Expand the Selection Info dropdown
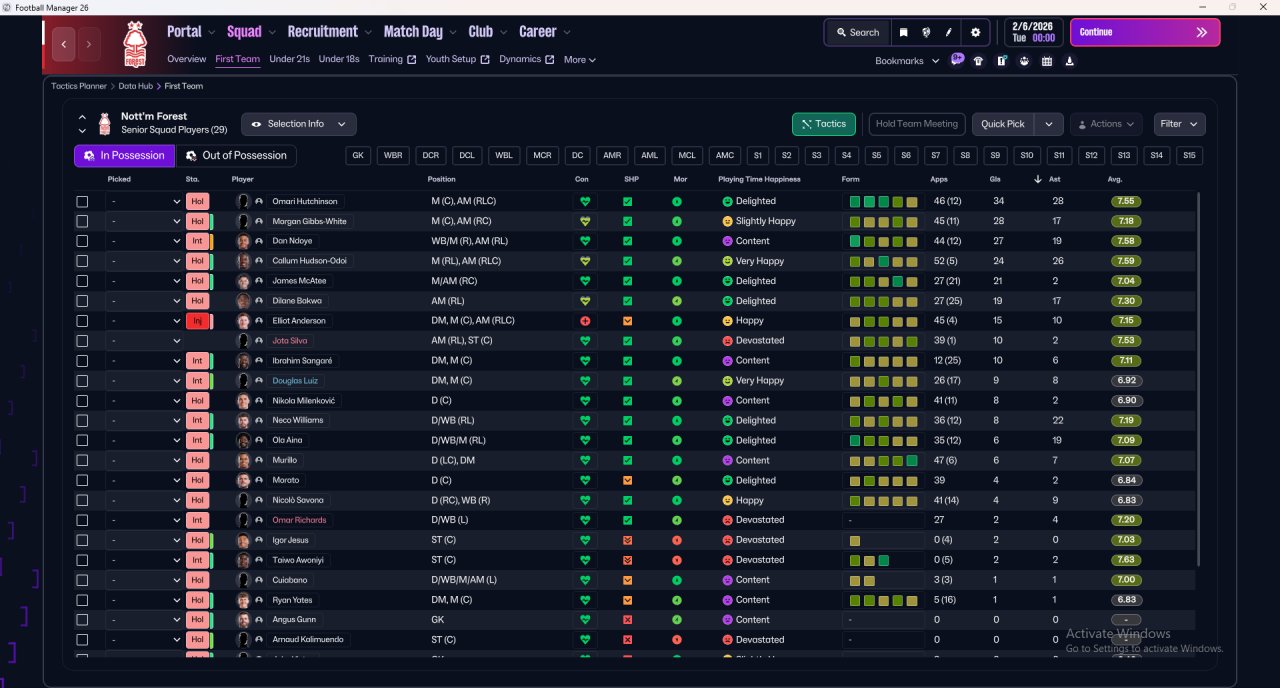This screenshot has width=1280, height=688. pyautogui.click(x=298, y=124)
